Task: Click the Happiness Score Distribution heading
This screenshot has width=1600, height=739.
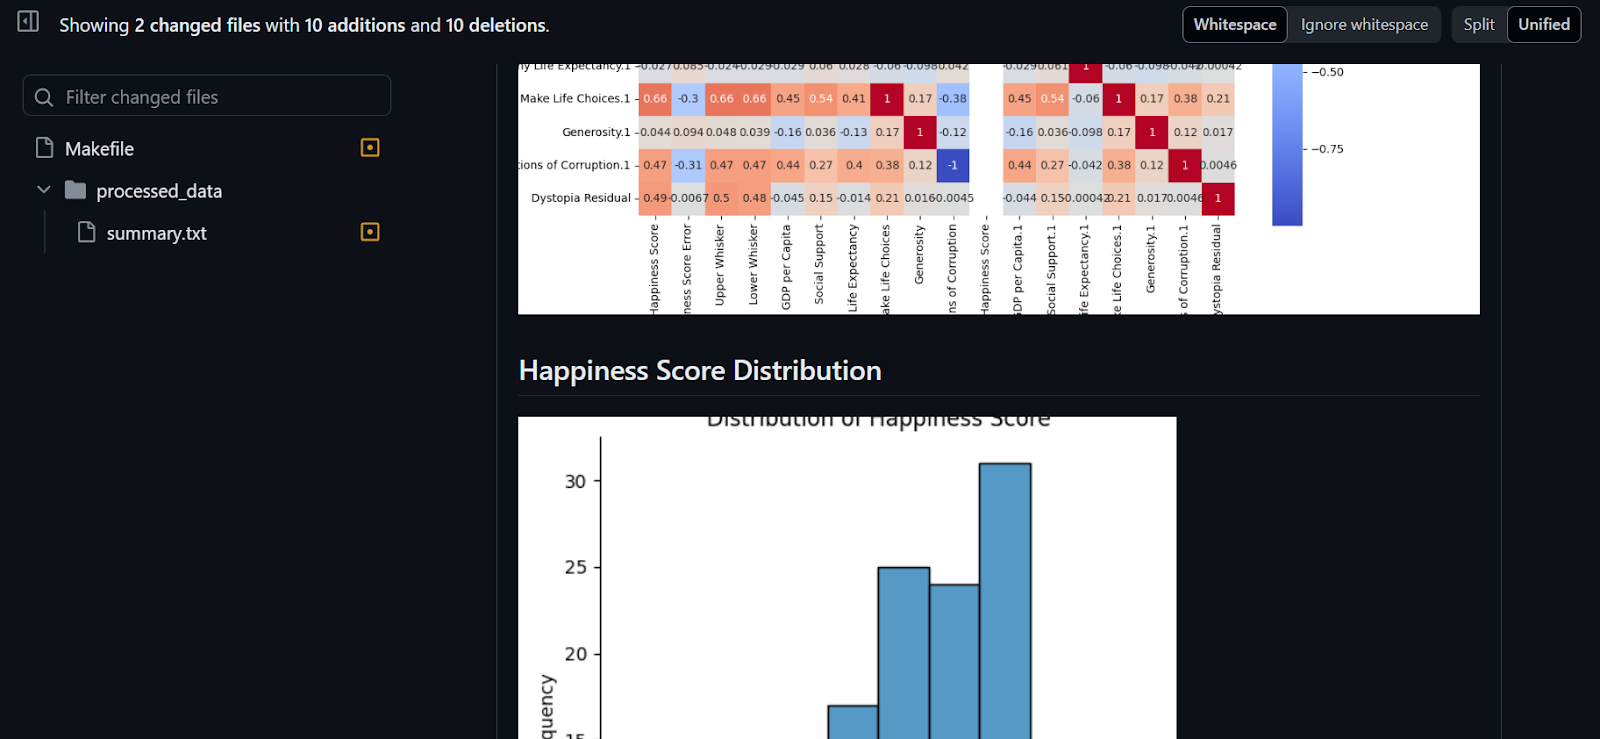Action: coord(700,371)
